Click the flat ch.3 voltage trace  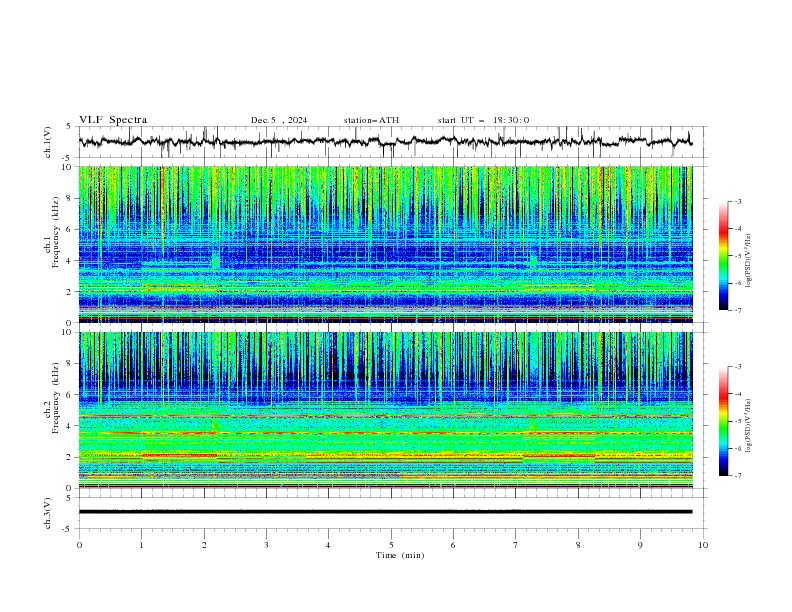[385, 512]
